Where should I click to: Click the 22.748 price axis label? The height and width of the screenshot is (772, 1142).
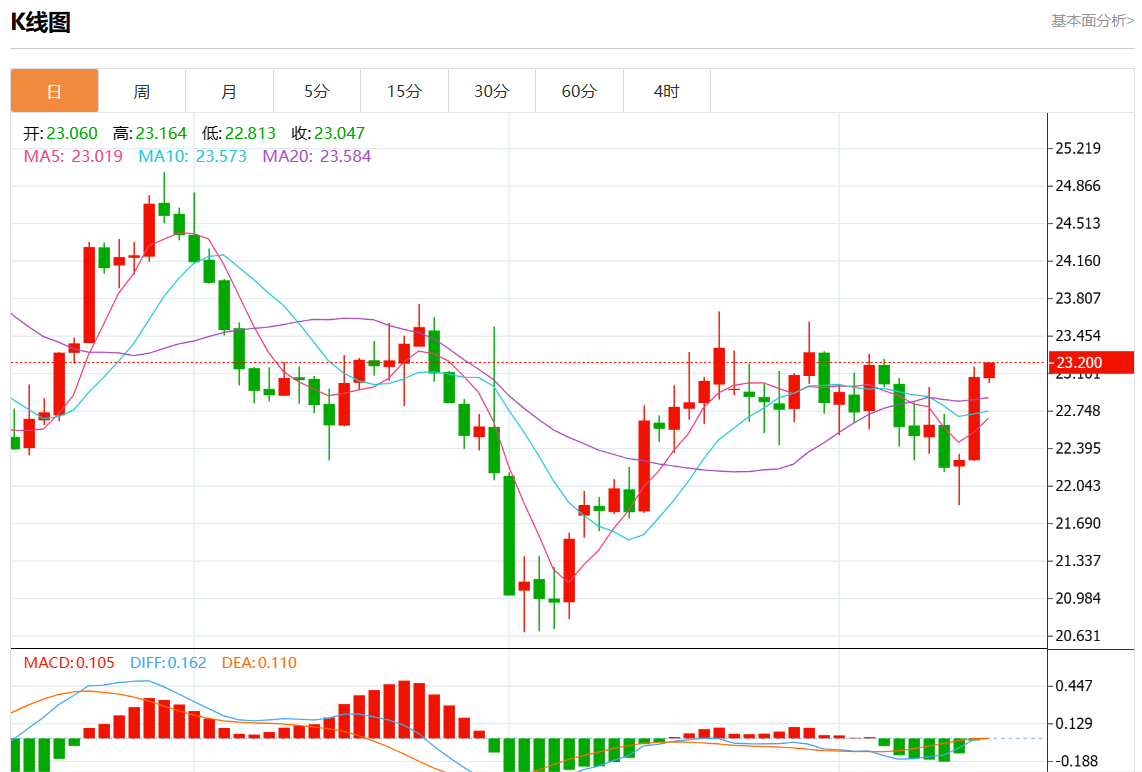(1078, 411)
